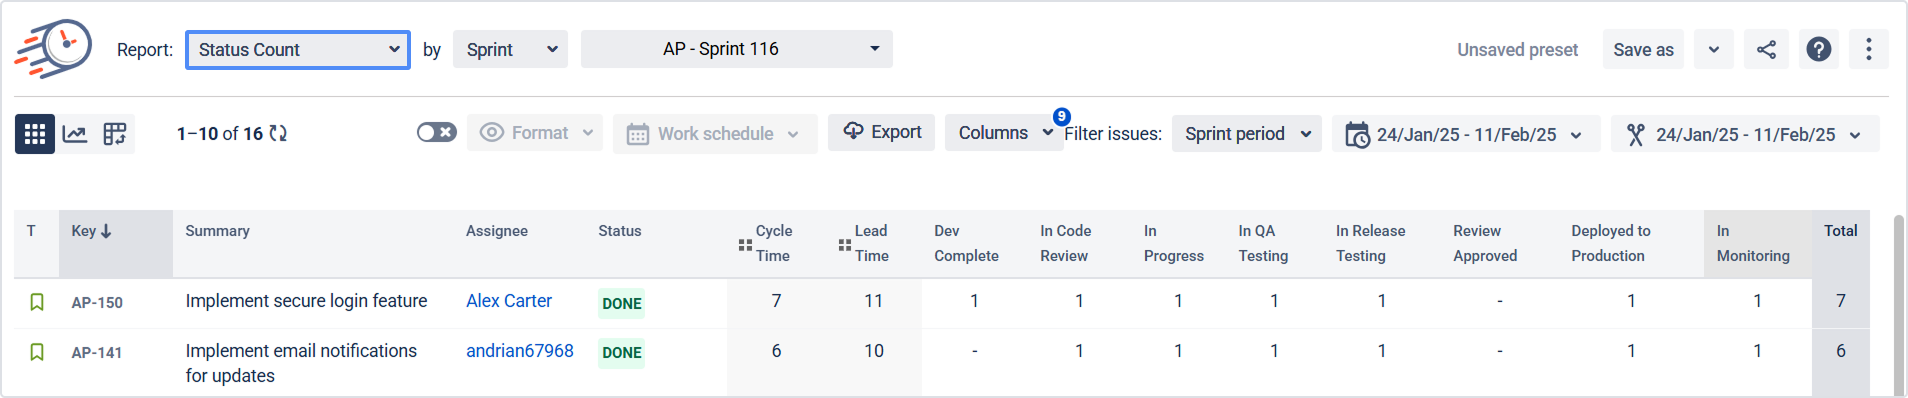Open the calendar-clock date range 24/Jan/25 - 11/Feb/25

click(x=1466, y=134)
